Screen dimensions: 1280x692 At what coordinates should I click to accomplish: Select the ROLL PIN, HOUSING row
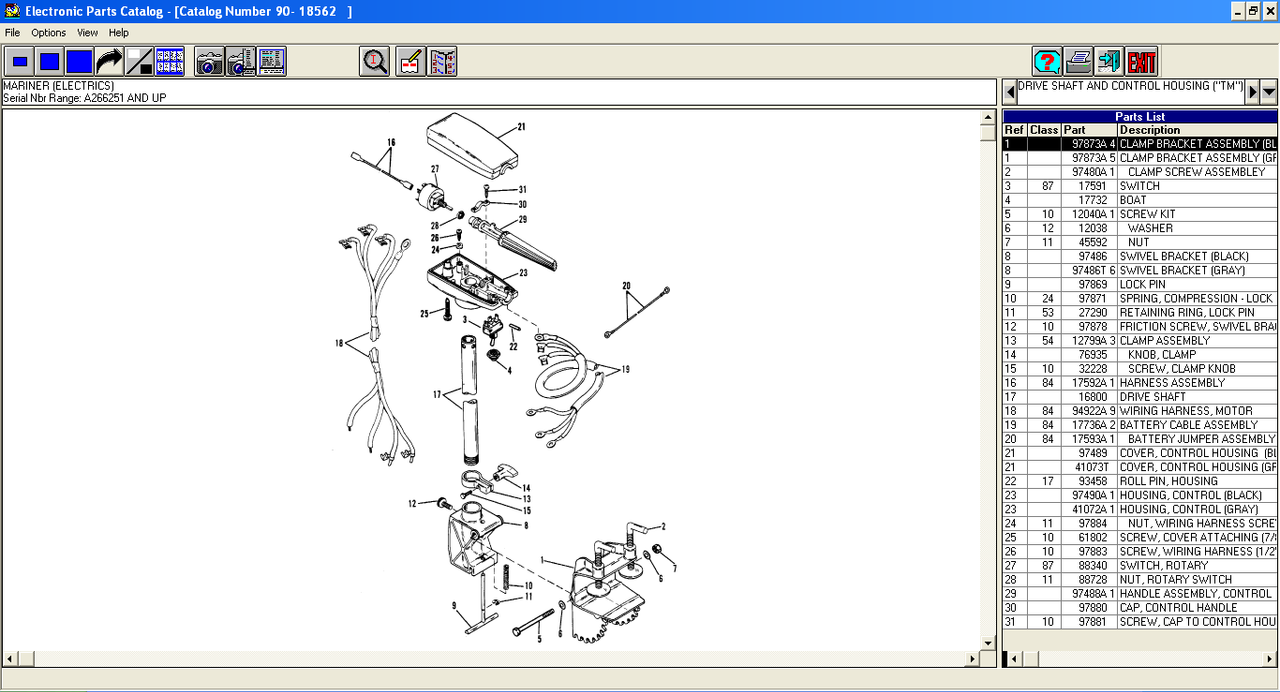click(1140, 480)
